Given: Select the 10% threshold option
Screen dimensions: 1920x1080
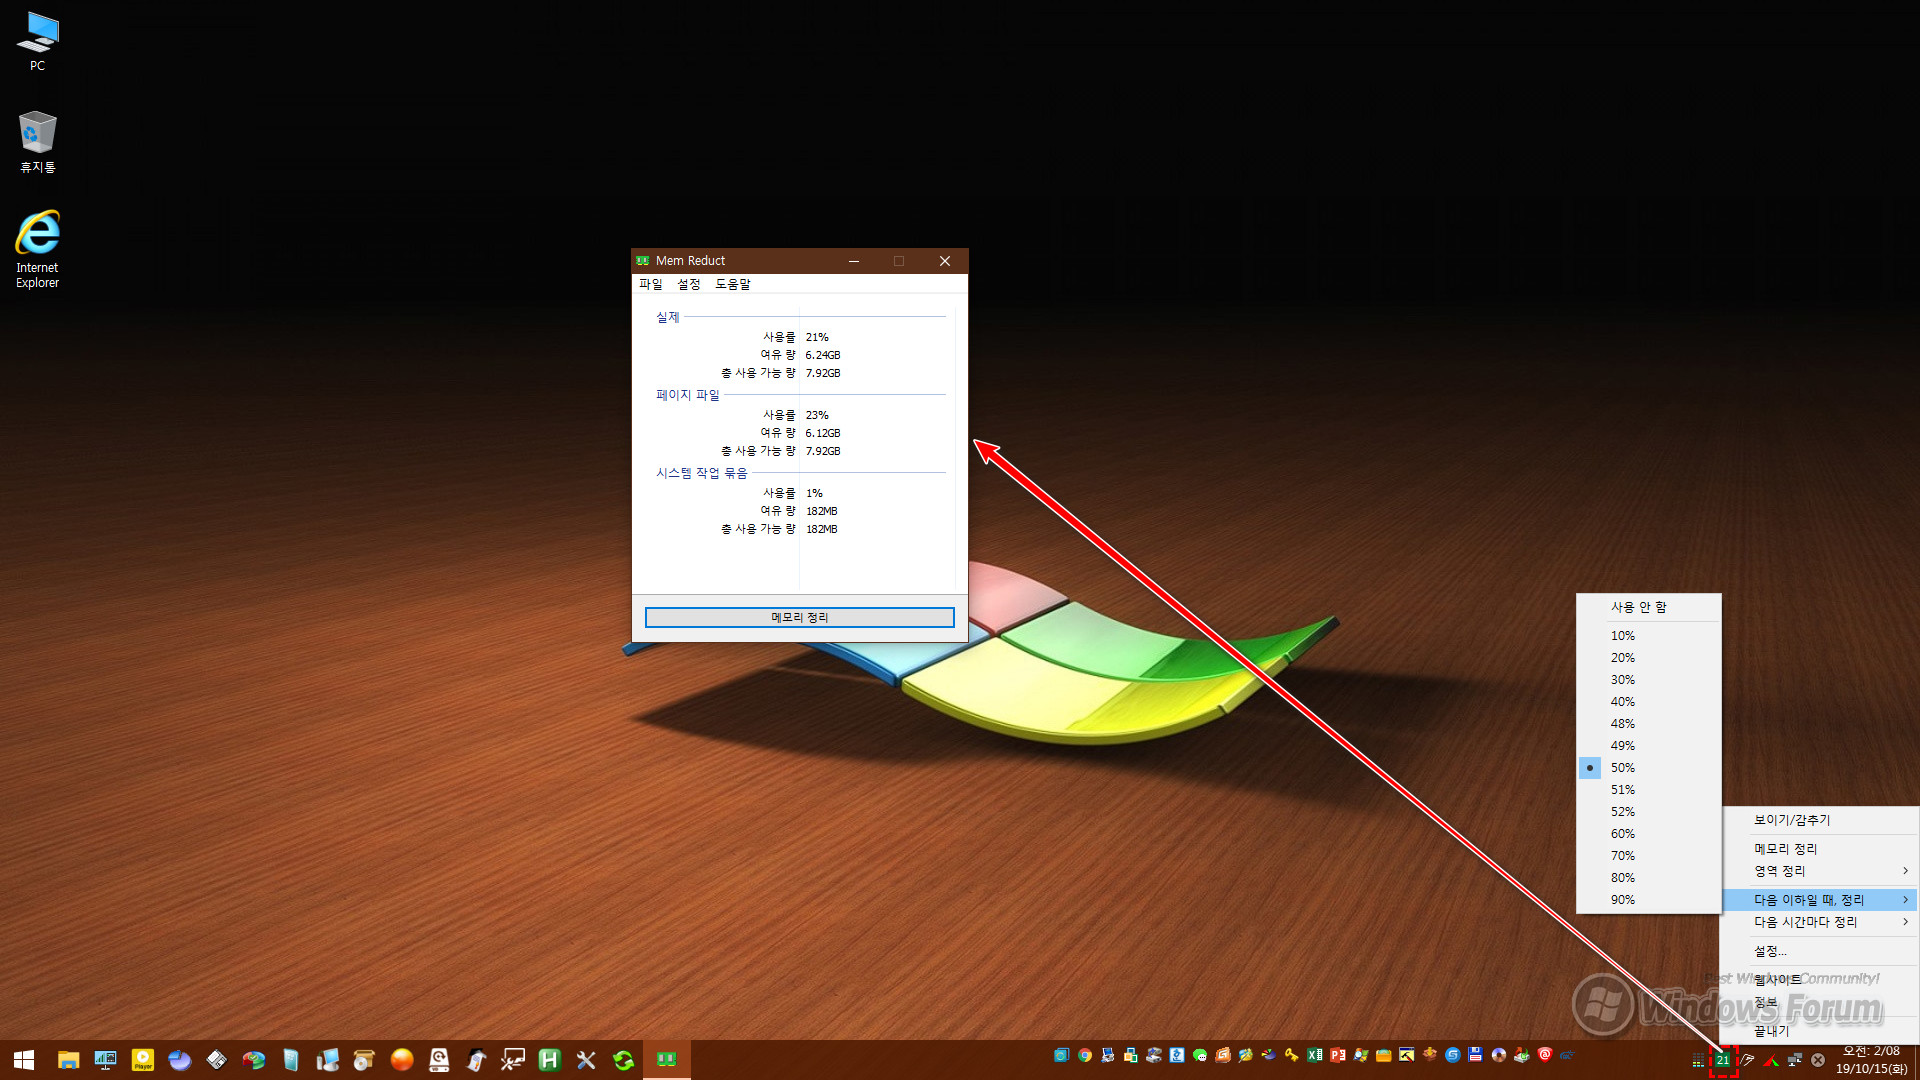Looking at the screenshot, I should (1649, 636).
